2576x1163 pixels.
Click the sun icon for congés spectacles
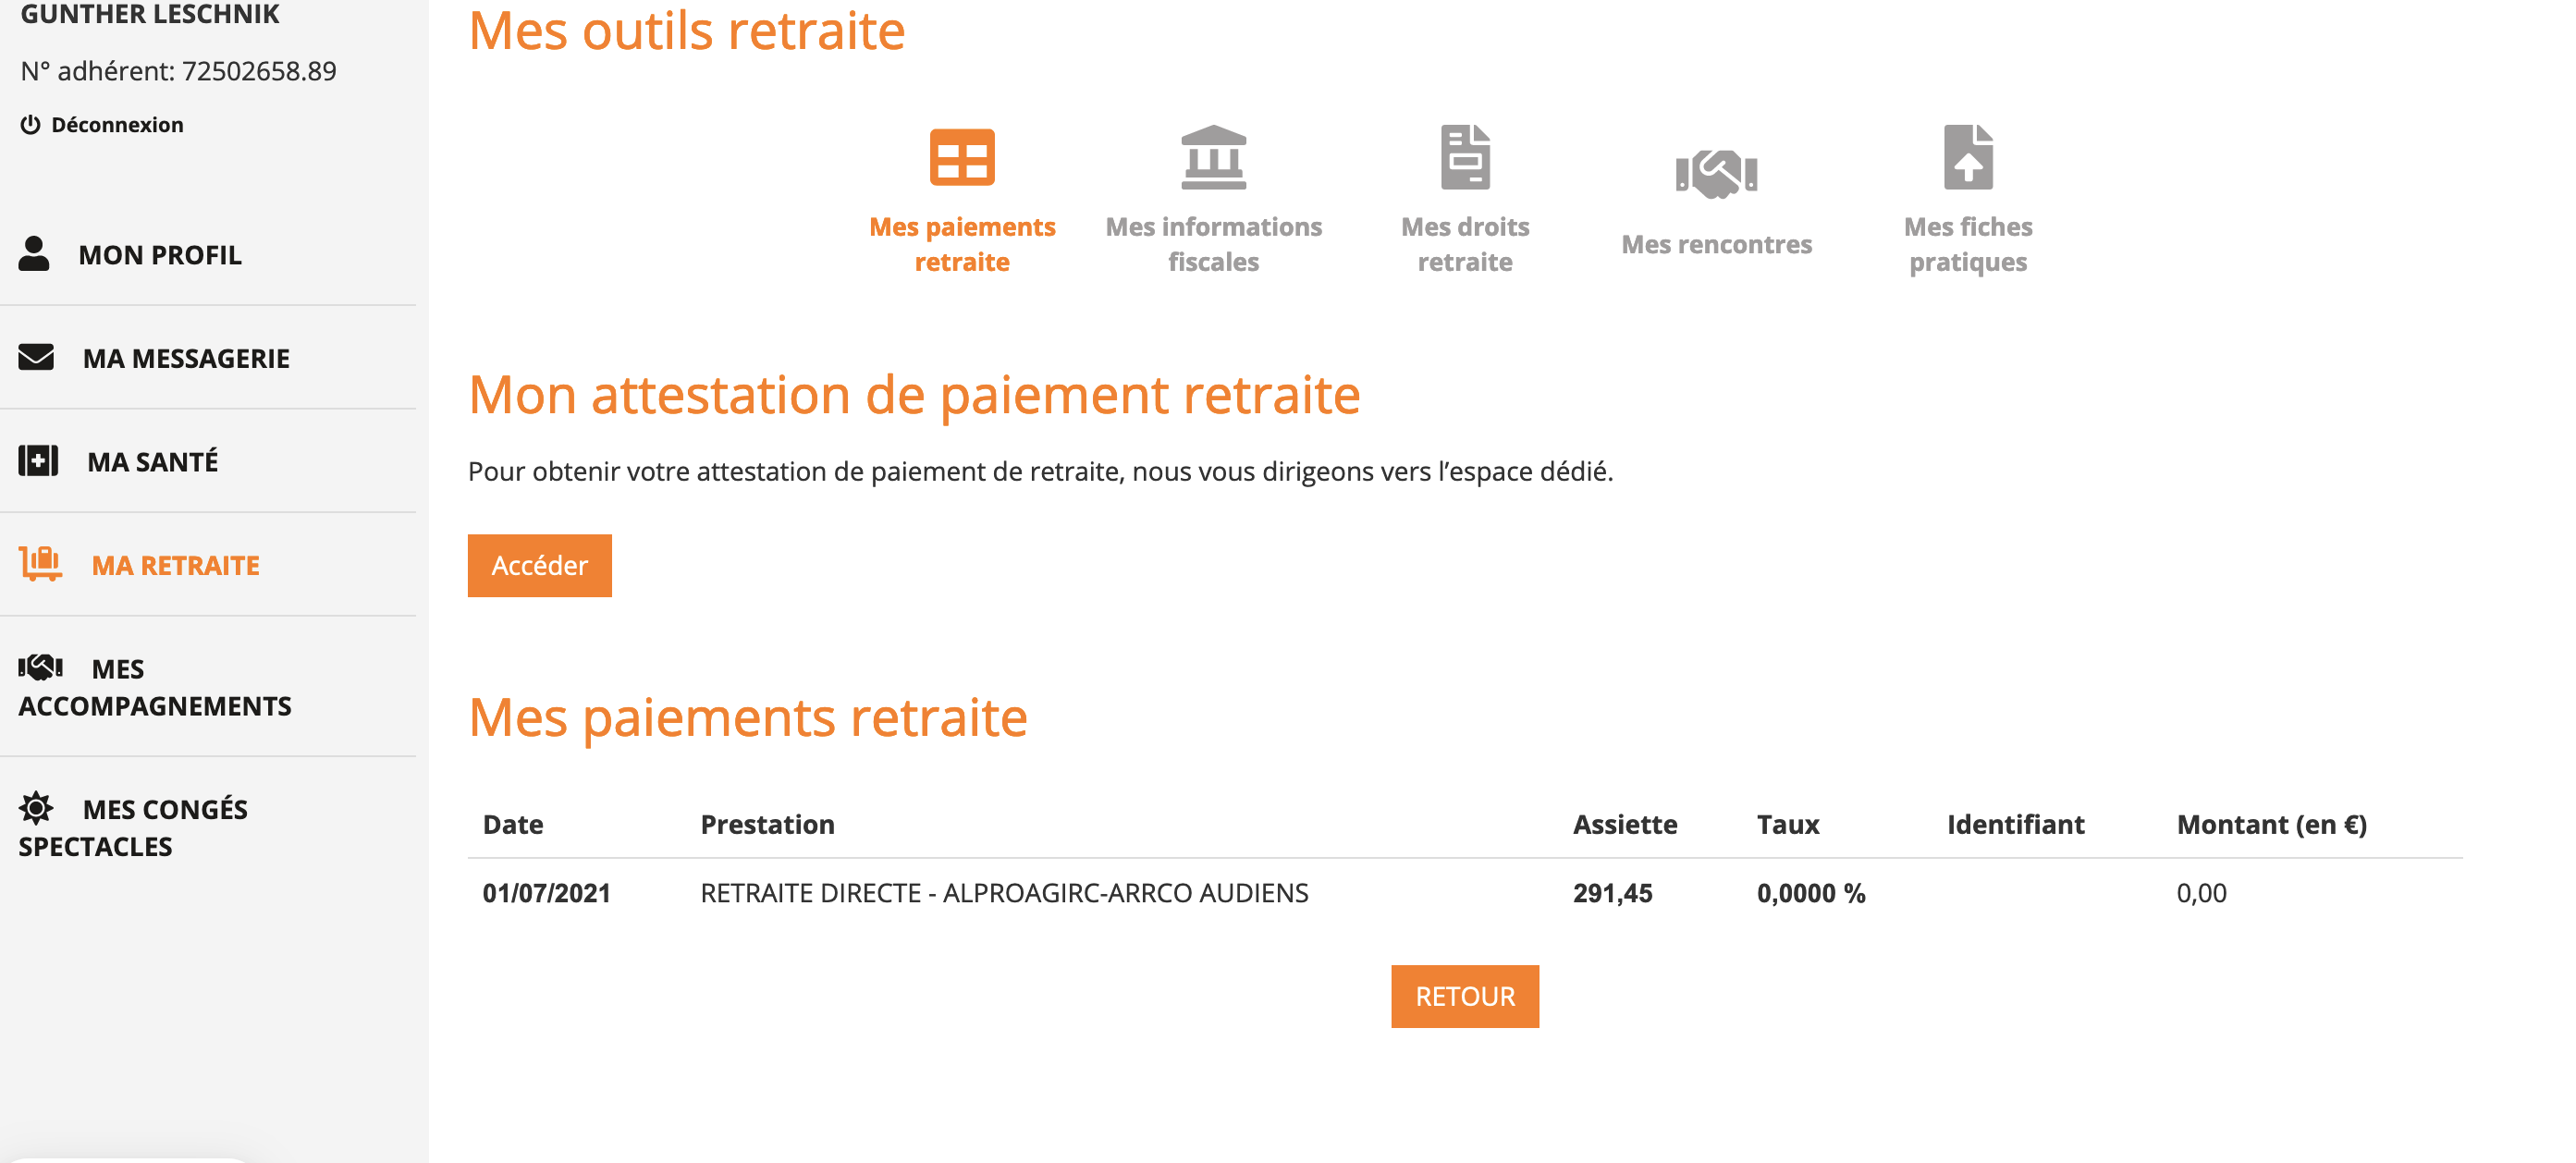click(36, 808)
